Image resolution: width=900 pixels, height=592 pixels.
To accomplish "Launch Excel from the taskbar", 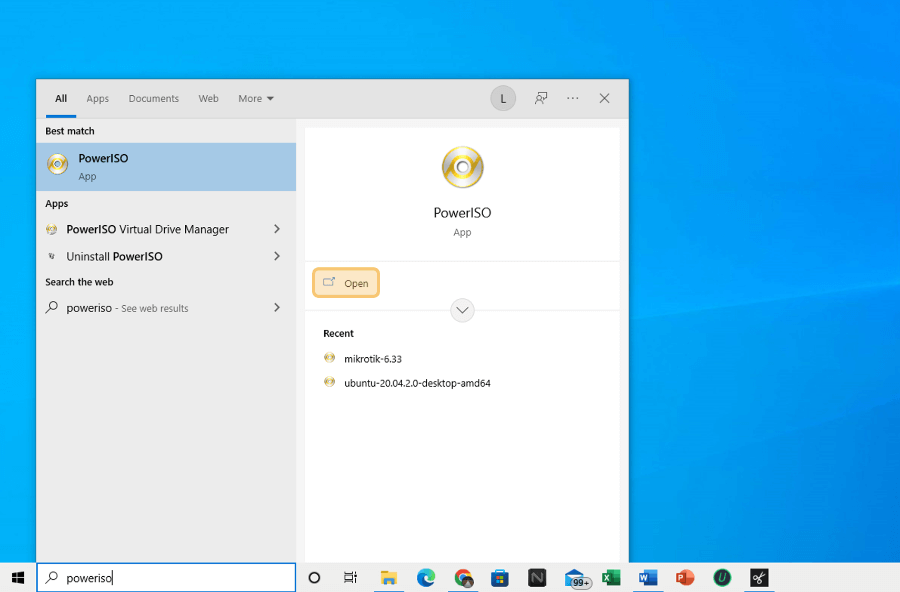I will (611, 578).
